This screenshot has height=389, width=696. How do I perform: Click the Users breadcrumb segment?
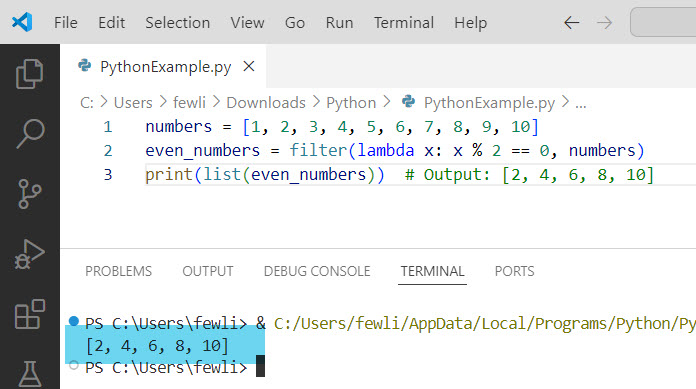tap(133, 103)
